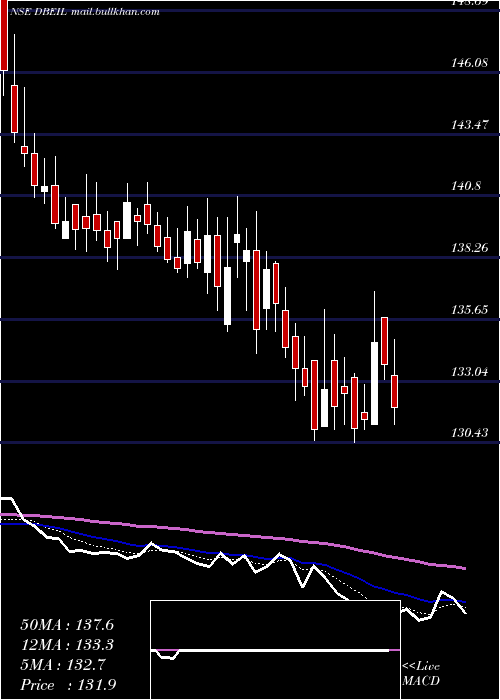Viewport: 500px width, 700px height.
Task: Click the last red candlestick on the chart
Action: [395, 392]
